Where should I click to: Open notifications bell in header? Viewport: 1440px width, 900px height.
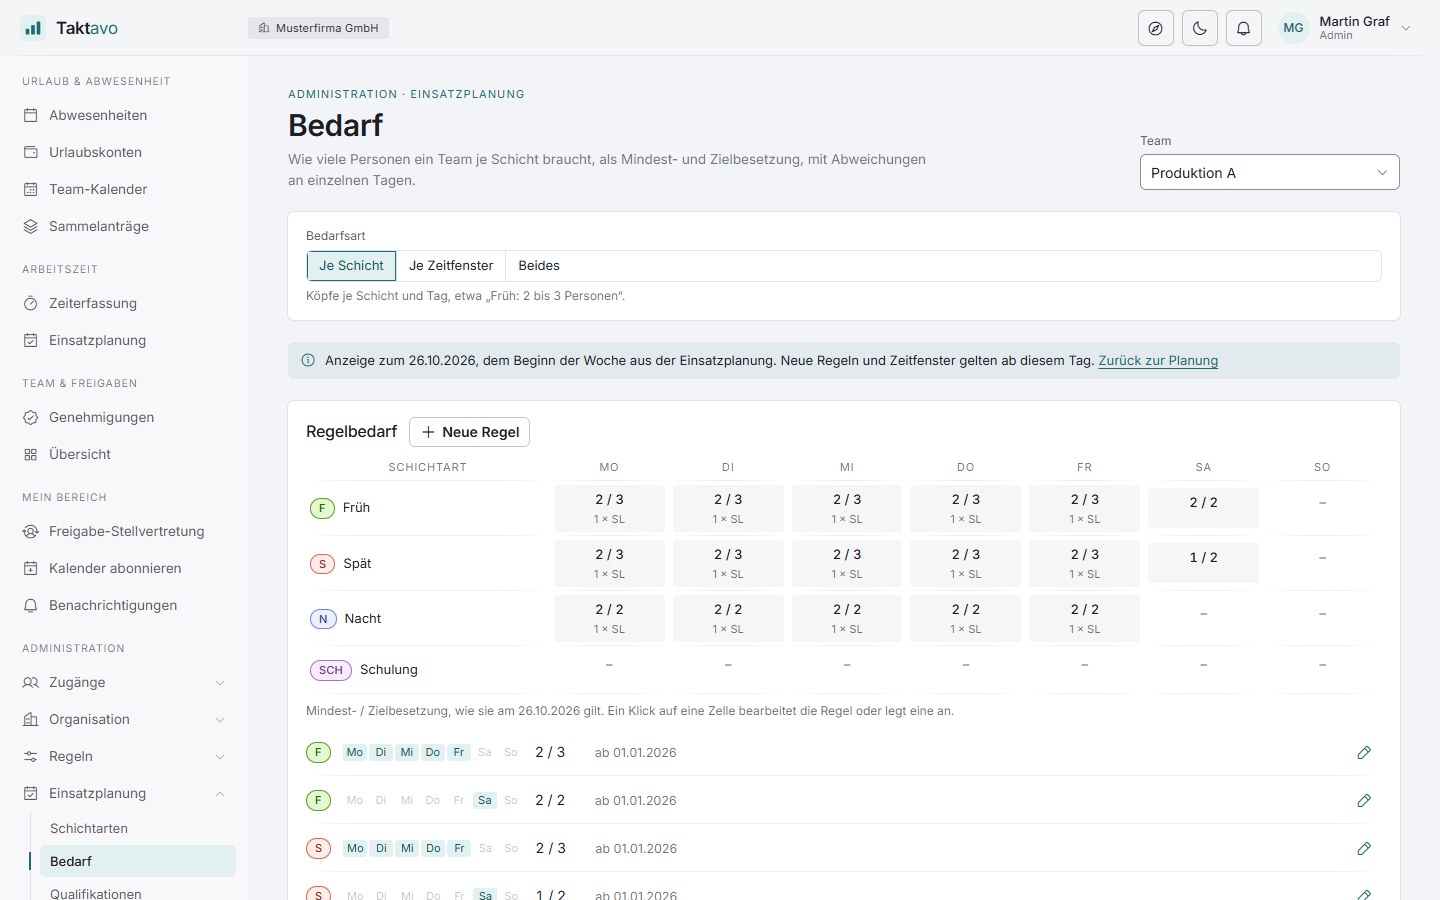click(1244, 28)
